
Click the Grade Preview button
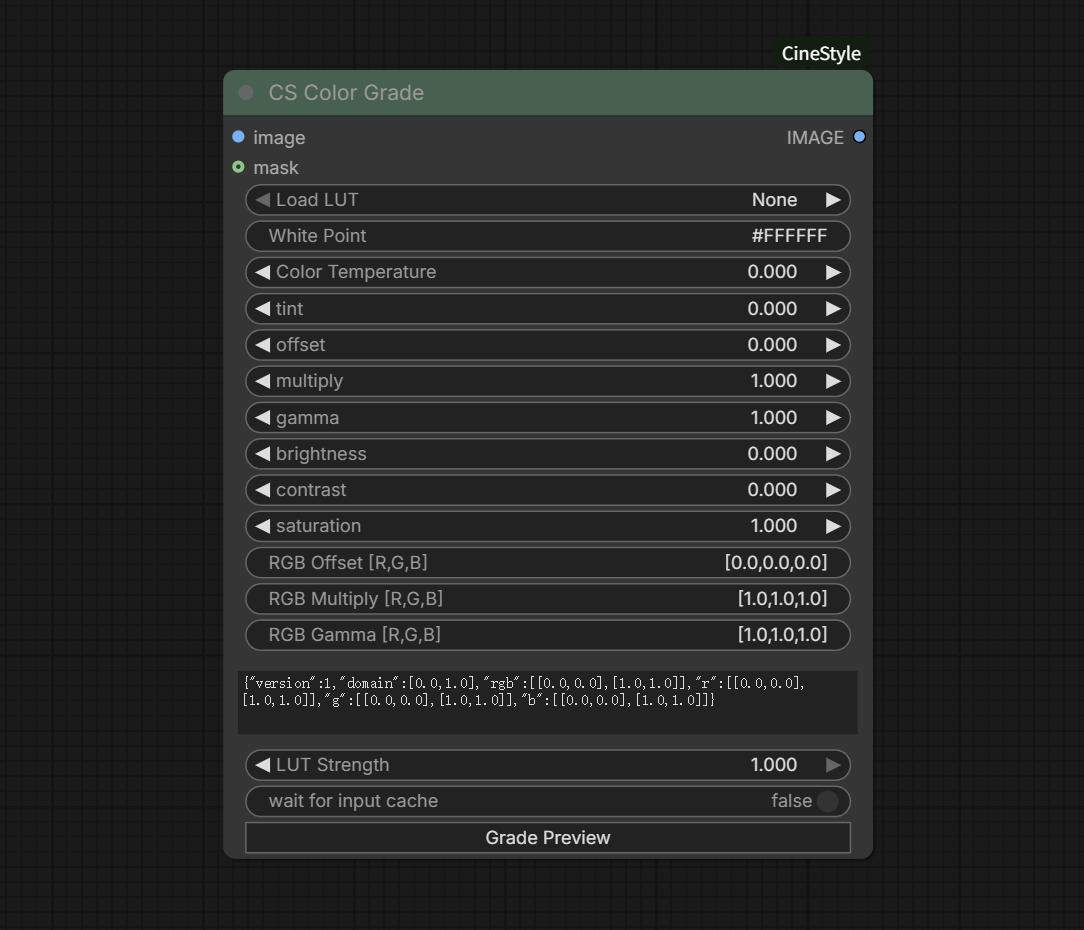click(x=548, y=837)
